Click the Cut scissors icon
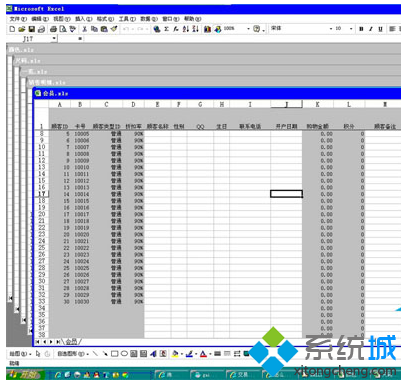This screenshot has height=381, width=401. [x=85, y=29]
